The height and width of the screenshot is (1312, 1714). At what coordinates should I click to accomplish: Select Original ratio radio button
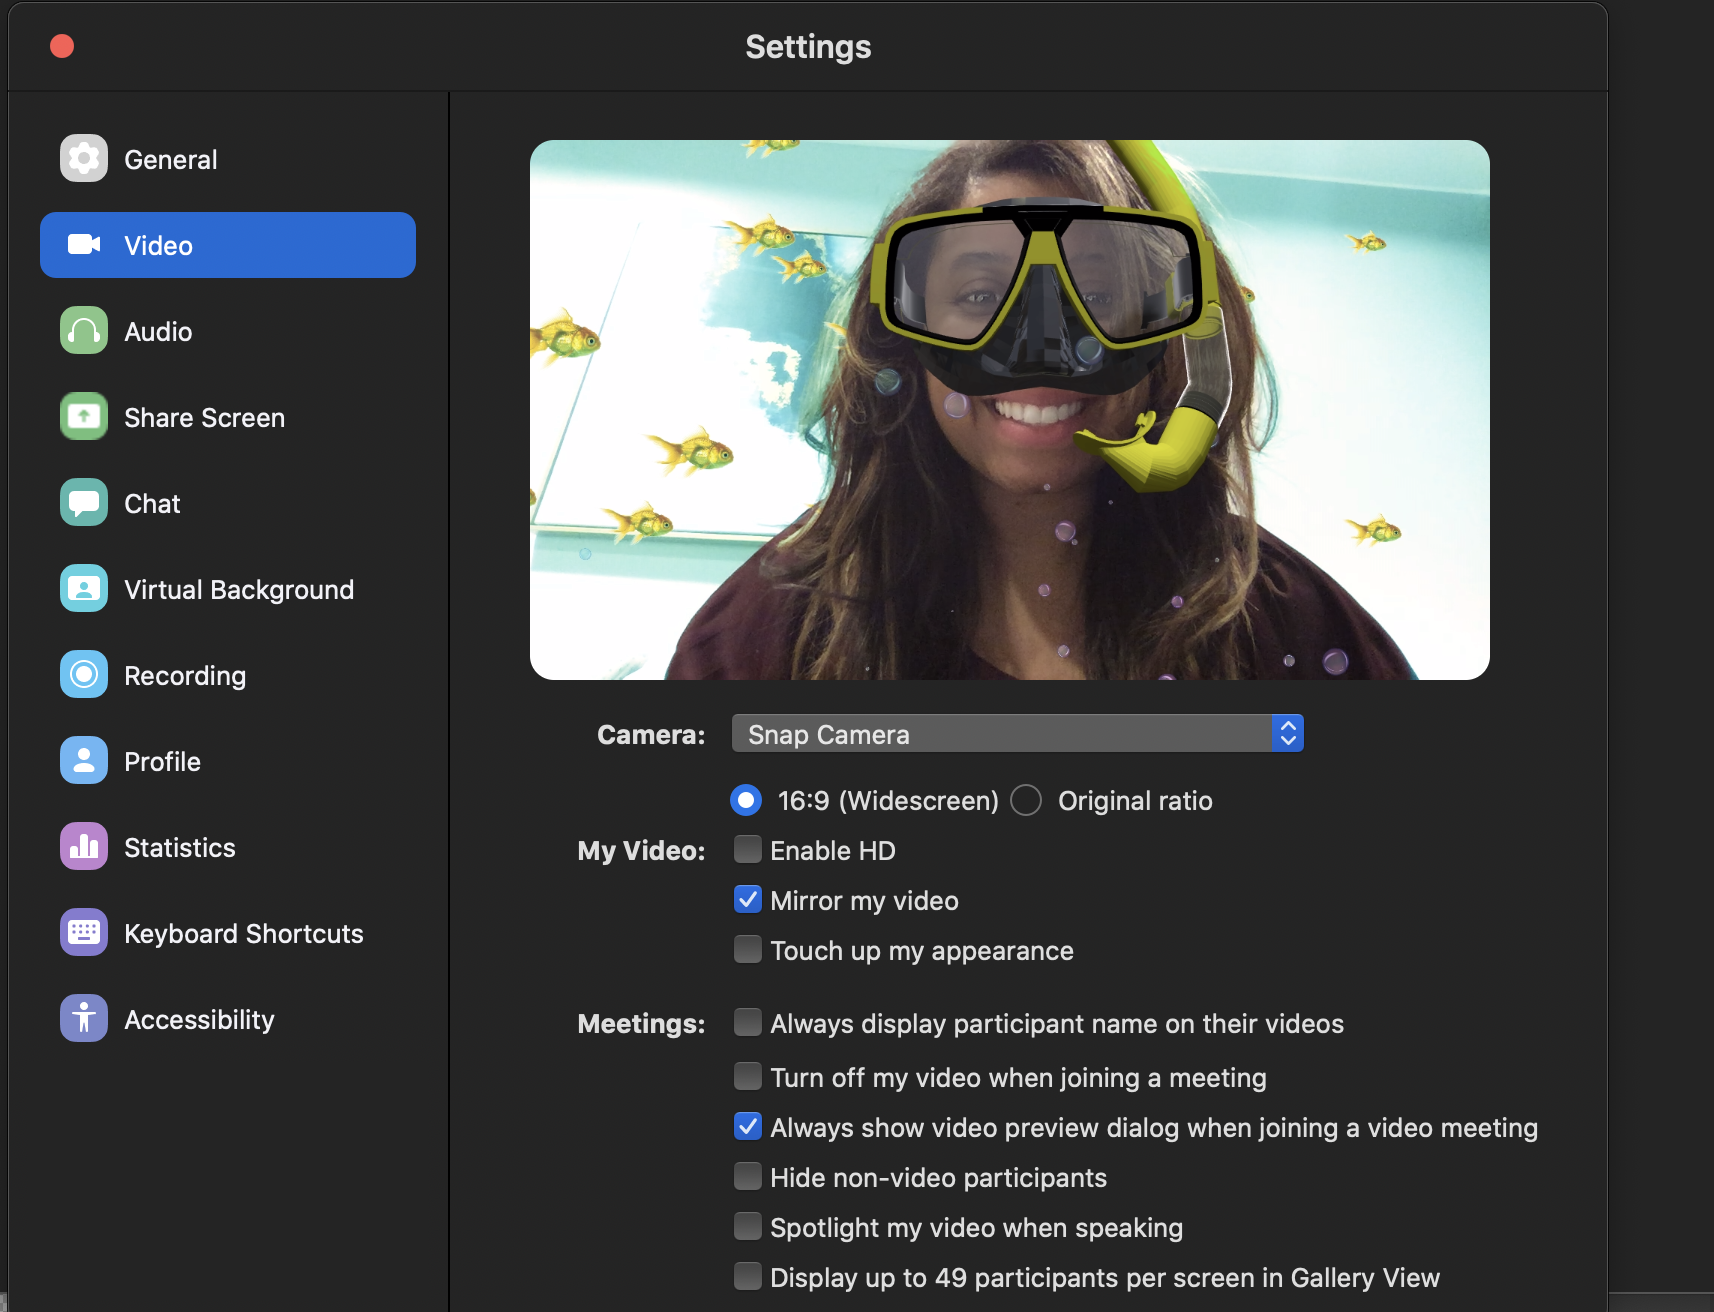pyautogui.click(x=1026, y=800)
